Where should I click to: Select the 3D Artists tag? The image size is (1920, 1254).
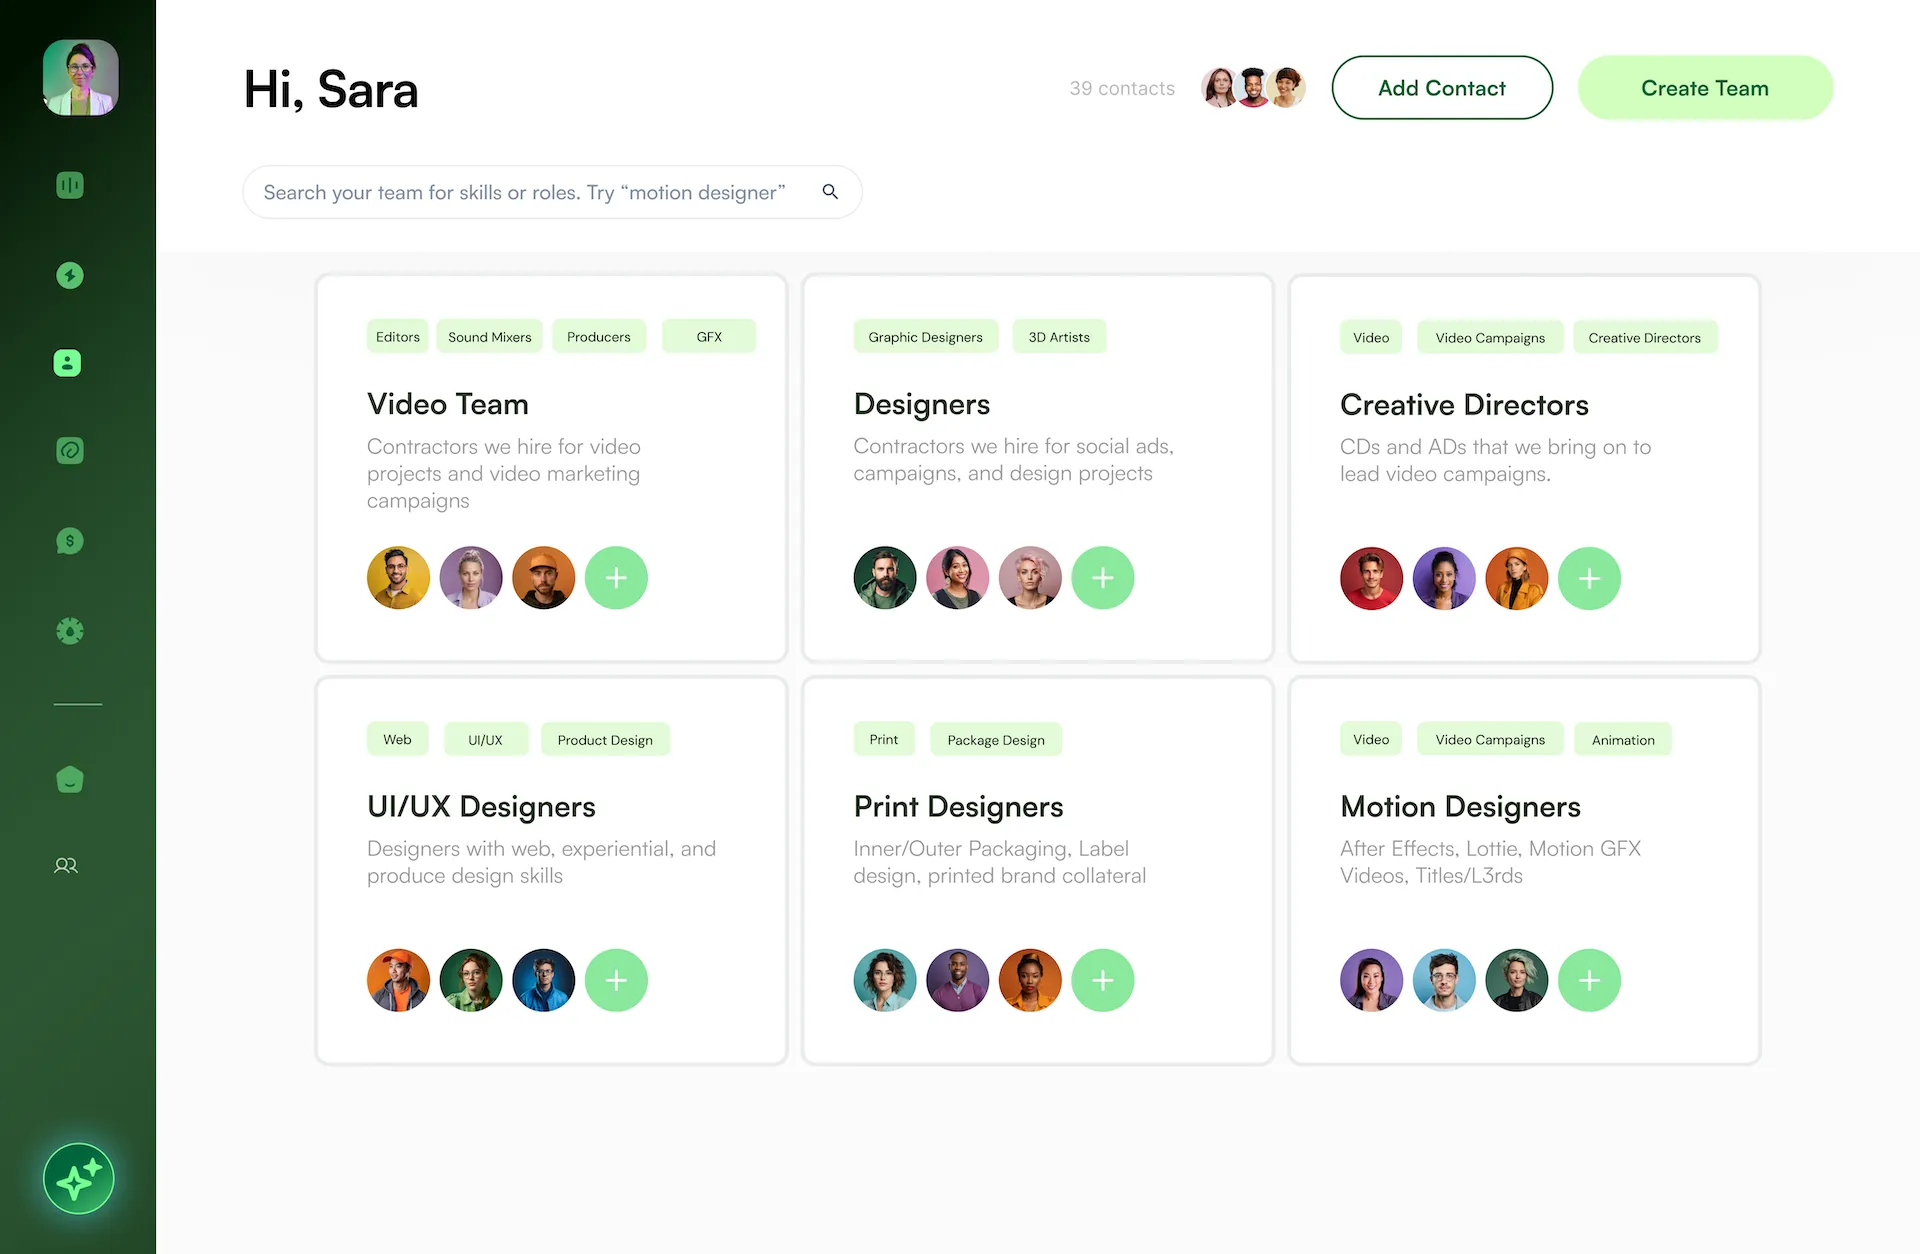[1059, 337]
